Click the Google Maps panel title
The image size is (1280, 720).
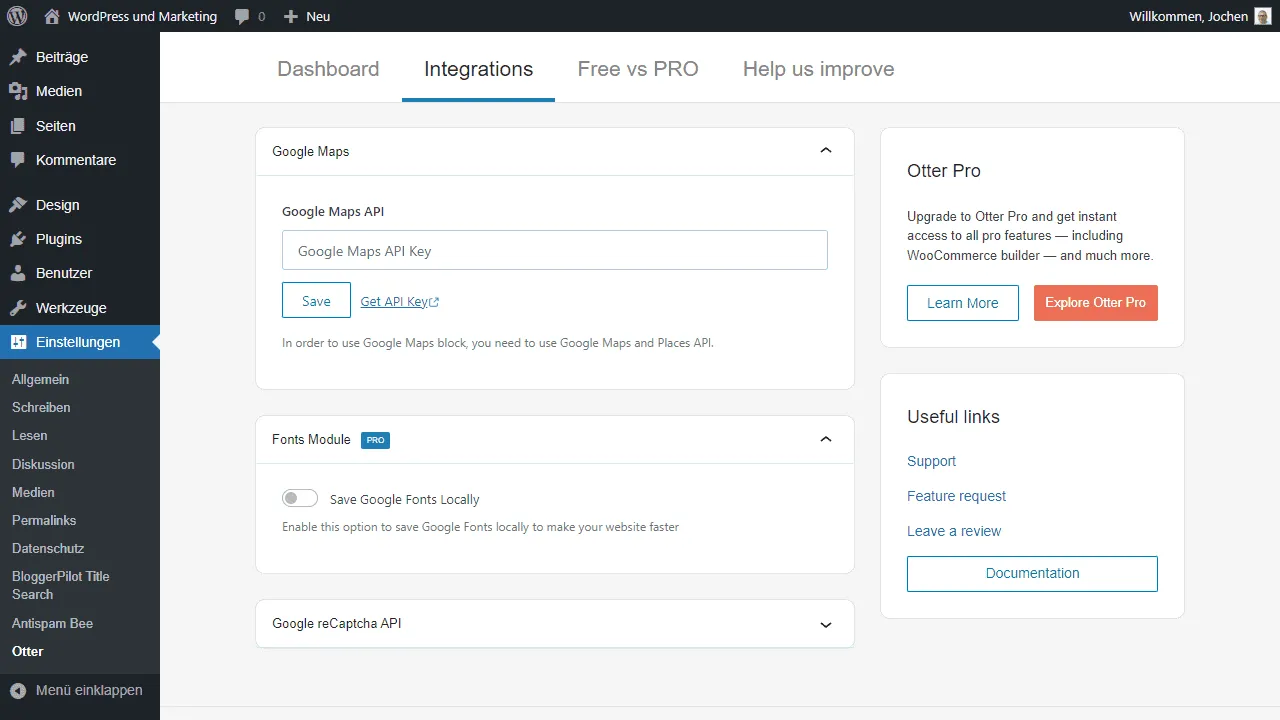(x=311, y=151)
